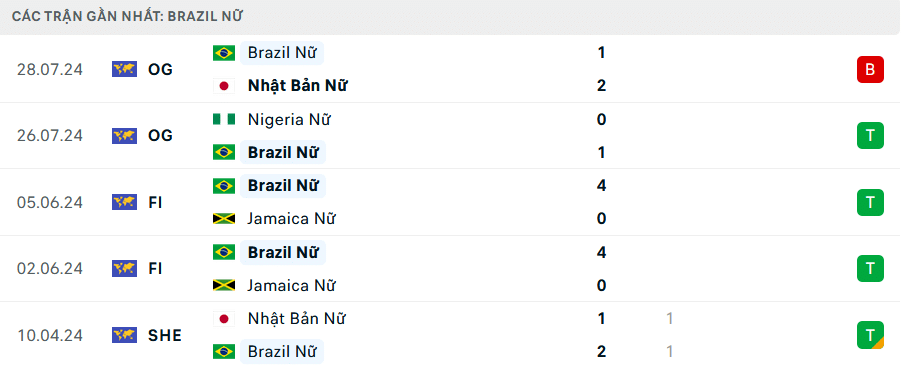903x377 pixels.
Task: Click Japan flag in the 28.07.24 match
Action: [223, 86]
